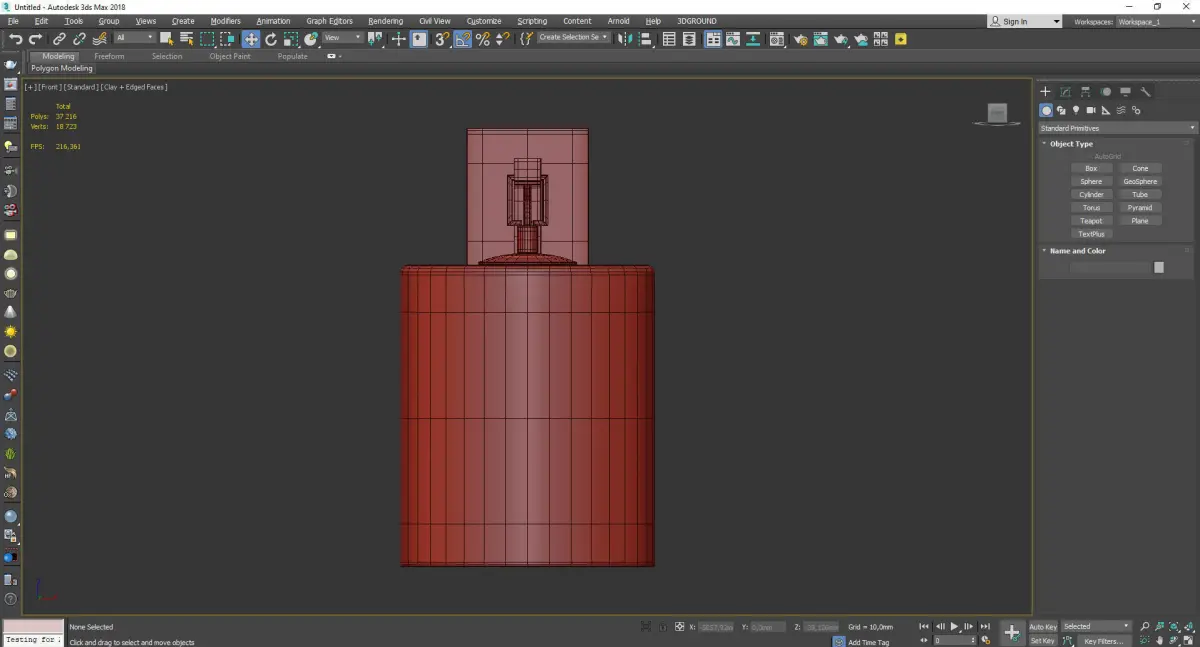Image resolution: width=1200 pixels, height=647 pixels.
Task: Click the Undo arrow icon
Action: (15, 39)
